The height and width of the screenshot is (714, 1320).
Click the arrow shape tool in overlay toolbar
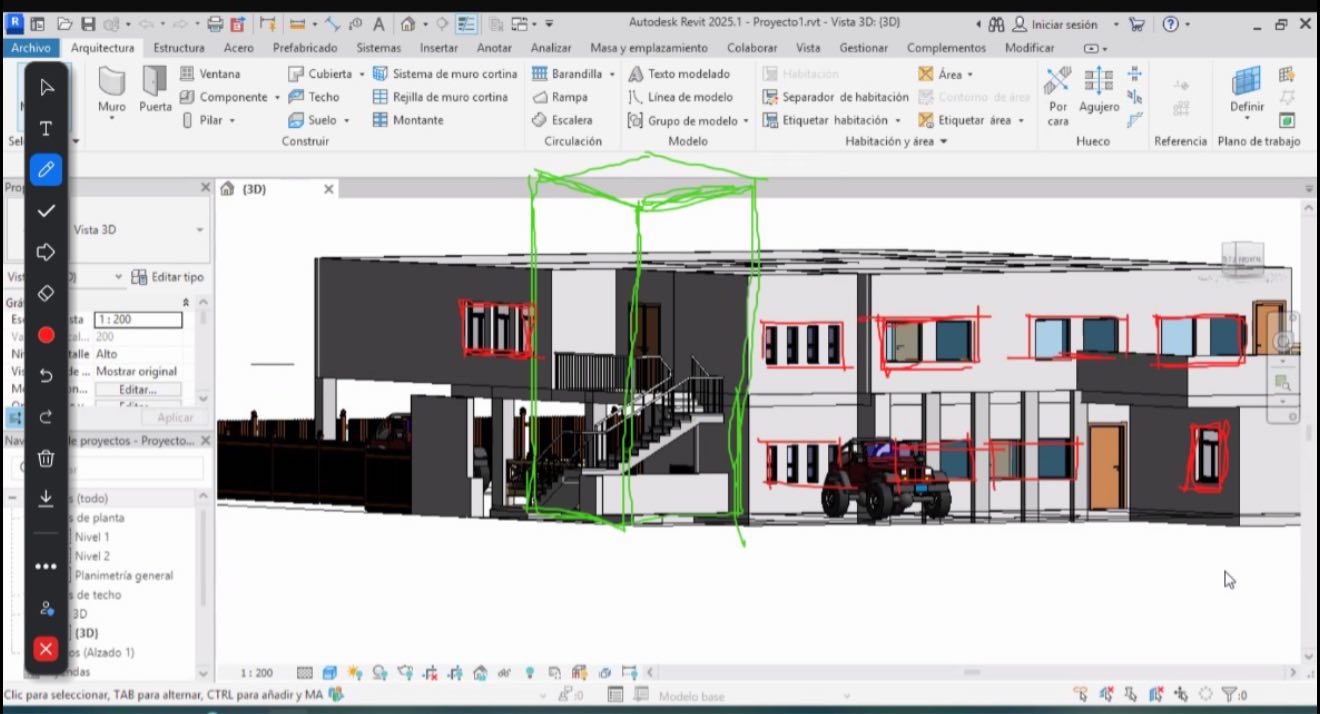(46, 252)
